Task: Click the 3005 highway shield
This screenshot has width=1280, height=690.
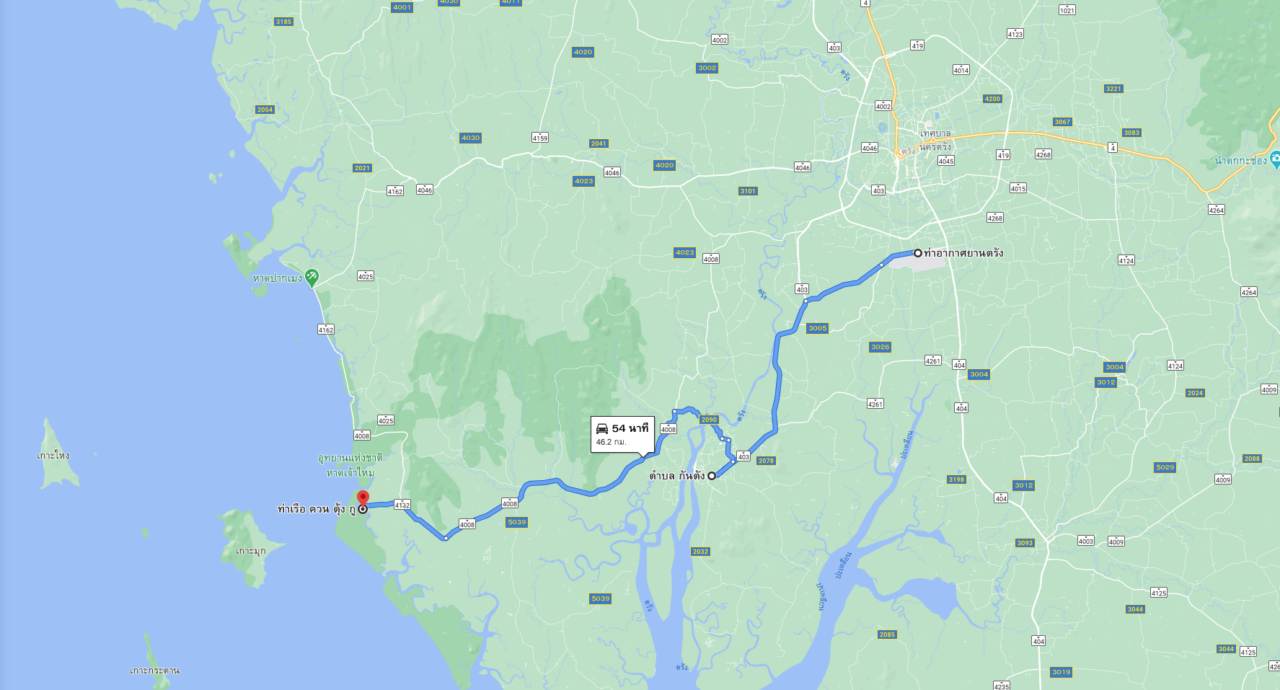Action: pyautogui.click(x=818, y=328)
